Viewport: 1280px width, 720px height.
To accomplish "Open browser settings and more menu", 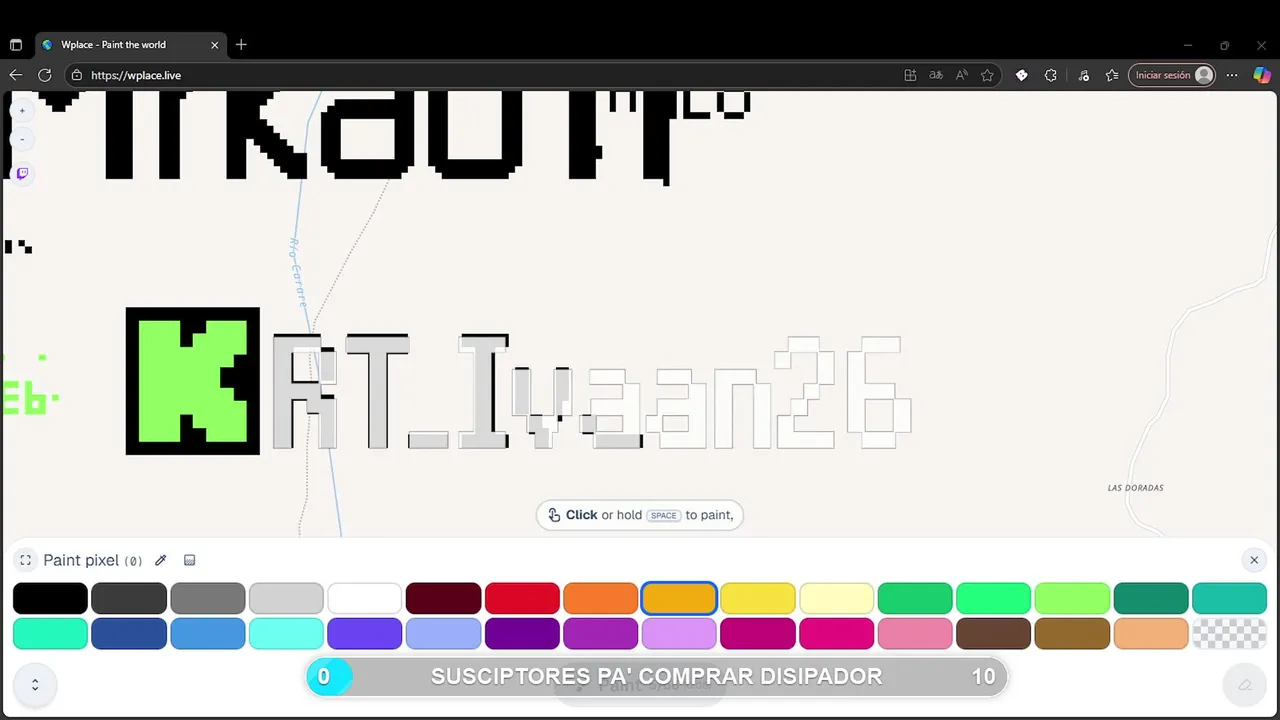I will point(1232,75).
